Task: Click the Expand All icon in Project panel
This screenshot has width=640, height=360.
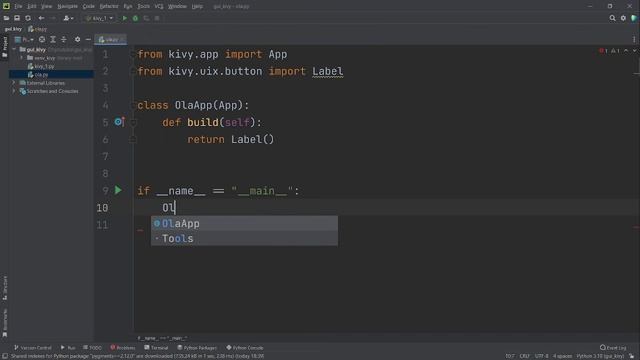Action: [53, 39]
